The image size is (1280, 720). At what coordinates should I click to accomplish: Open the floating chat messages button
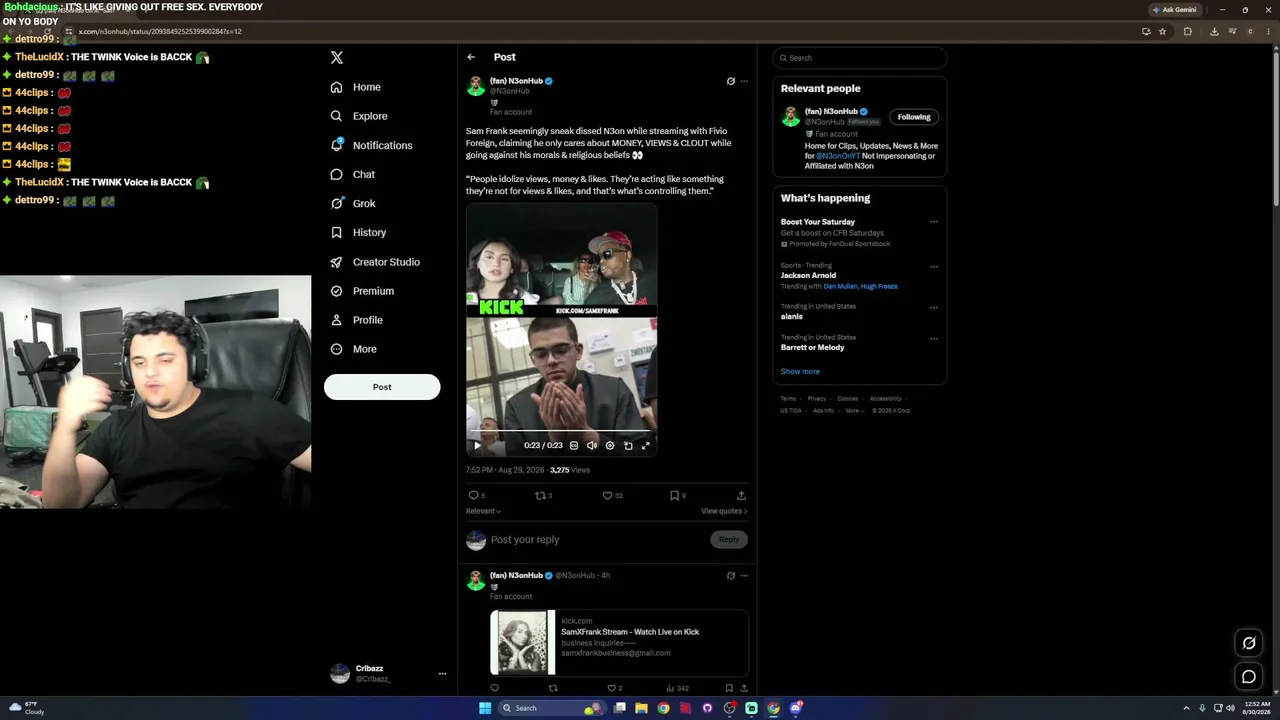pos(1248,677)
